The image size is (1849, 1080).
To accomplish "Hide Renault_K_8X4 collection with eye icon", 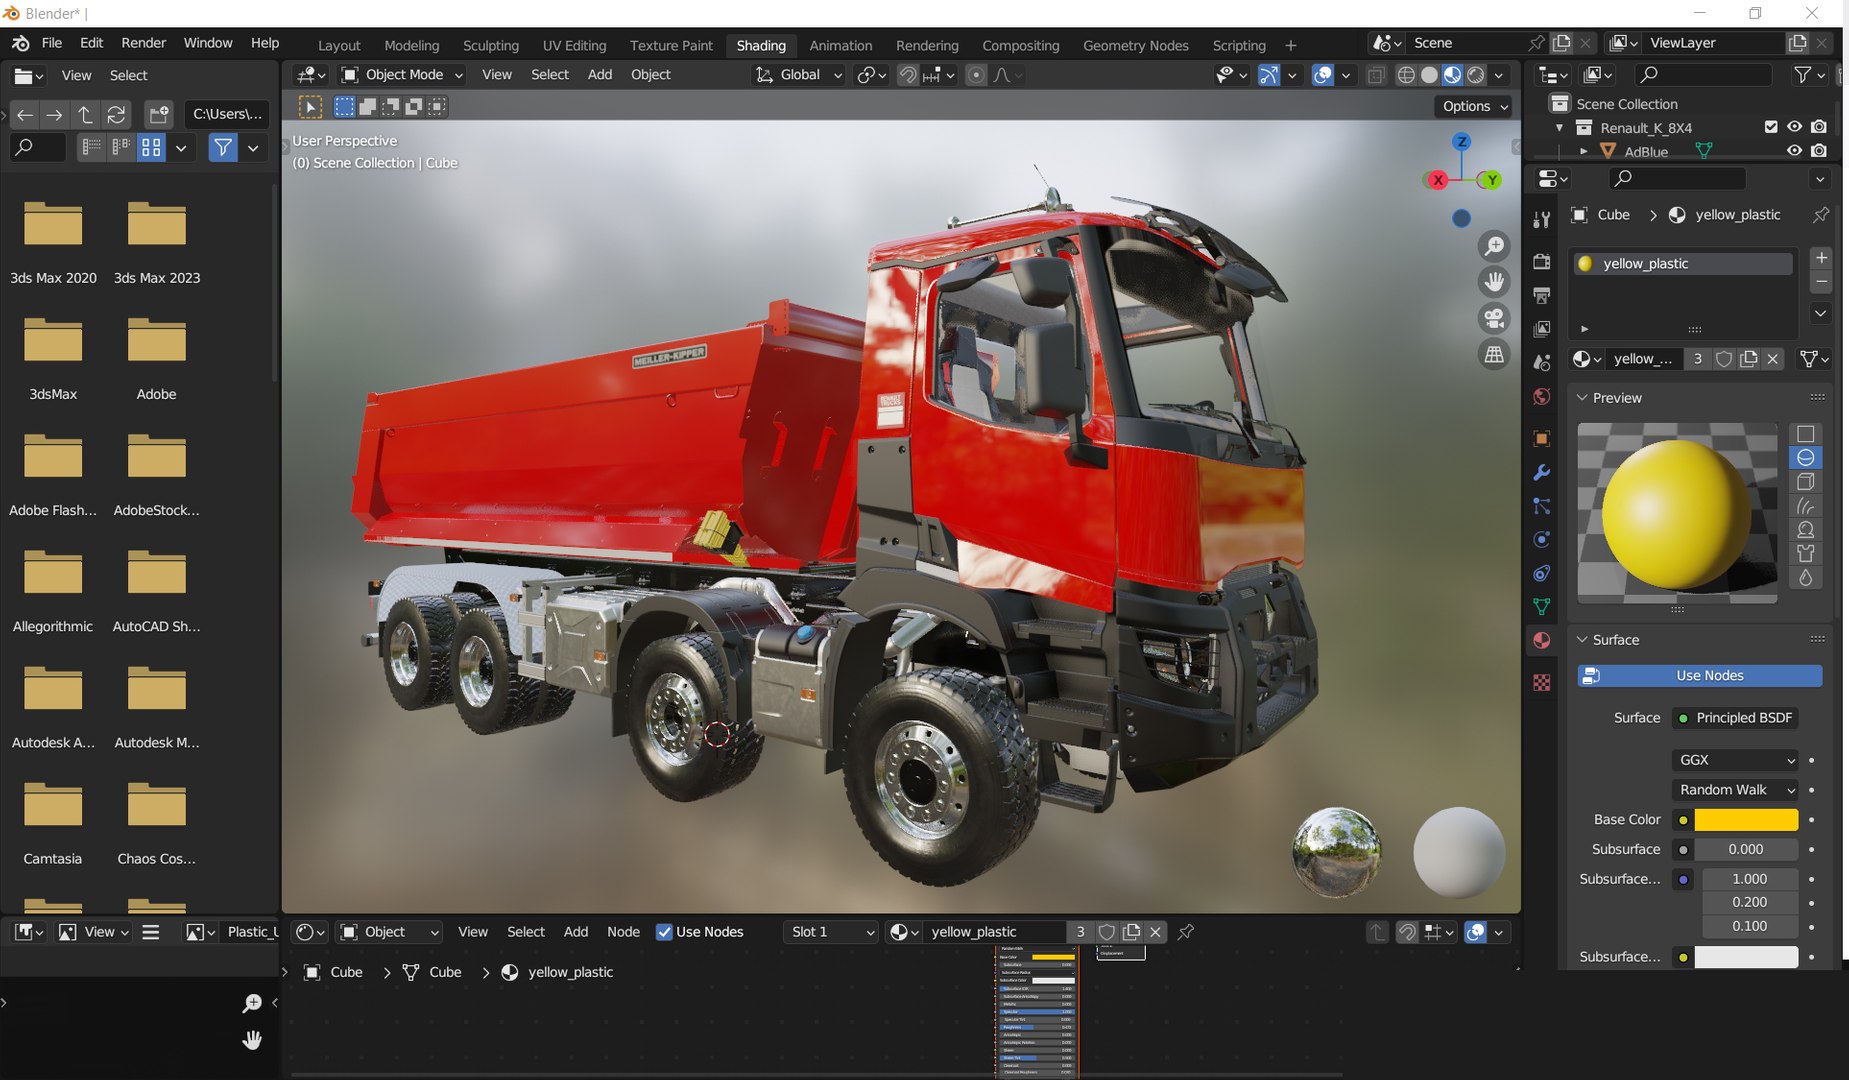I will point(1795,127).
